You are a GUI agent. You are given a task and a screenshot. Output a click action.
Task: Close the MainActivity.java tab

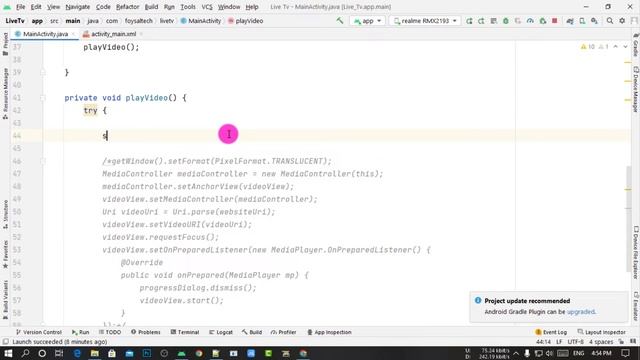73,34
